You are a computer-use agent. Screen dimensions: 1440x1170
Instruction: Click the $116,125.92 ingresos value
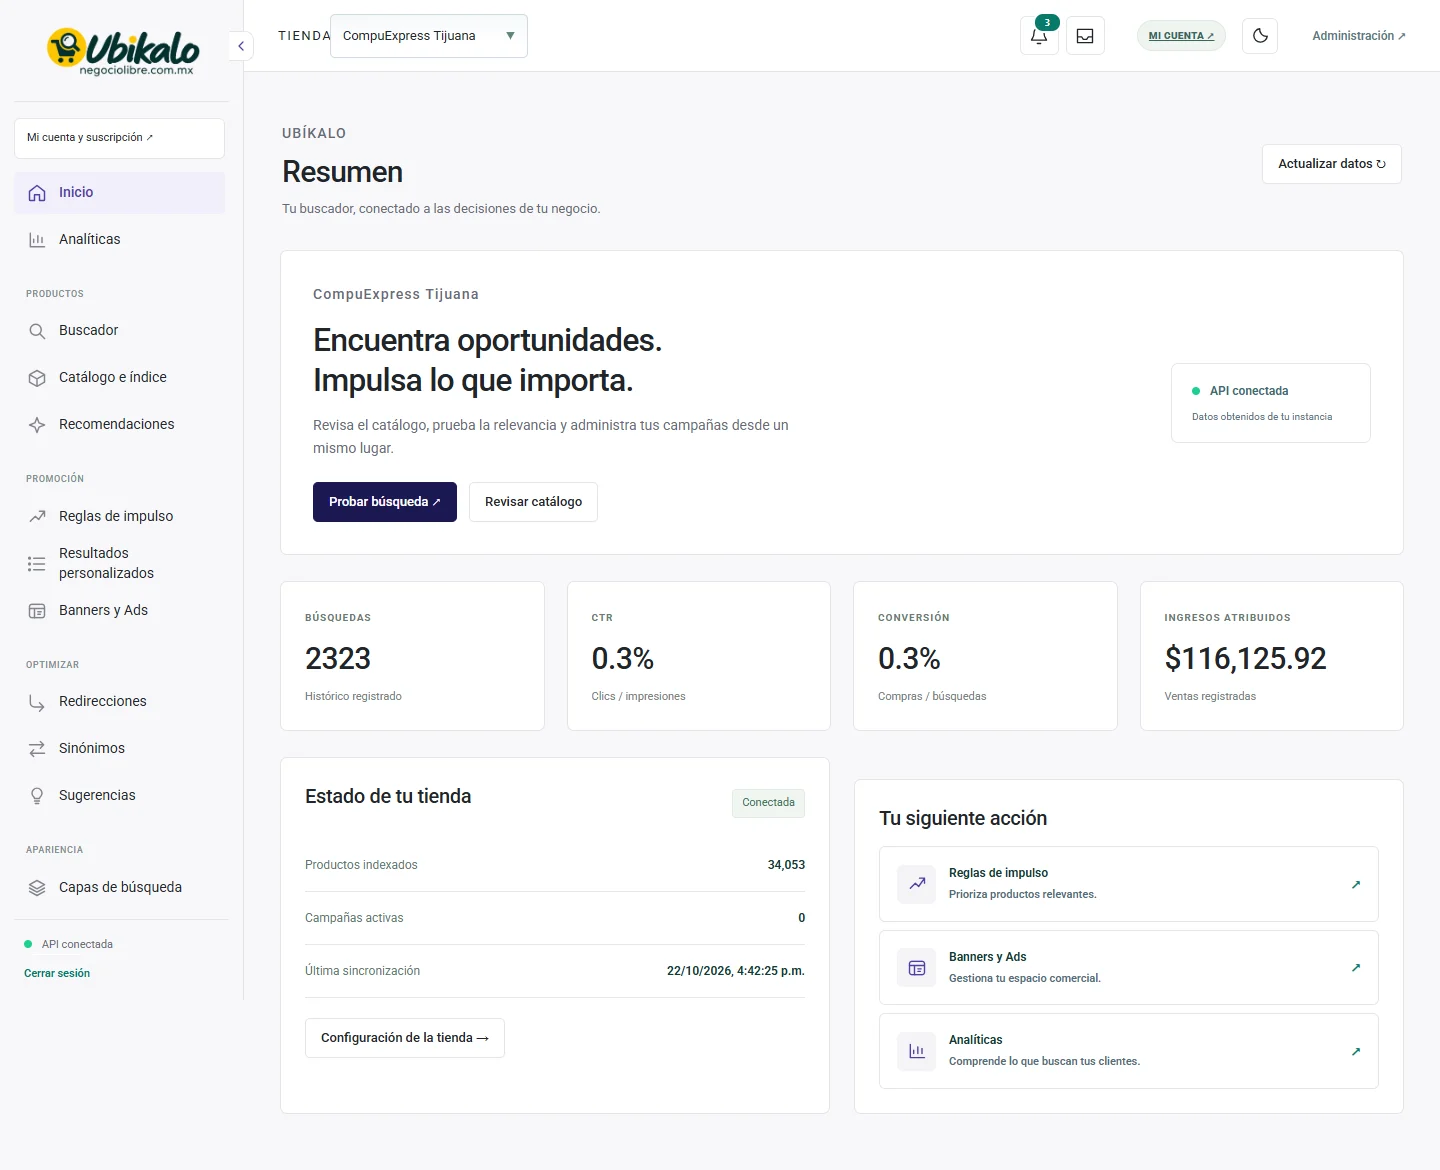[1245, 659]
